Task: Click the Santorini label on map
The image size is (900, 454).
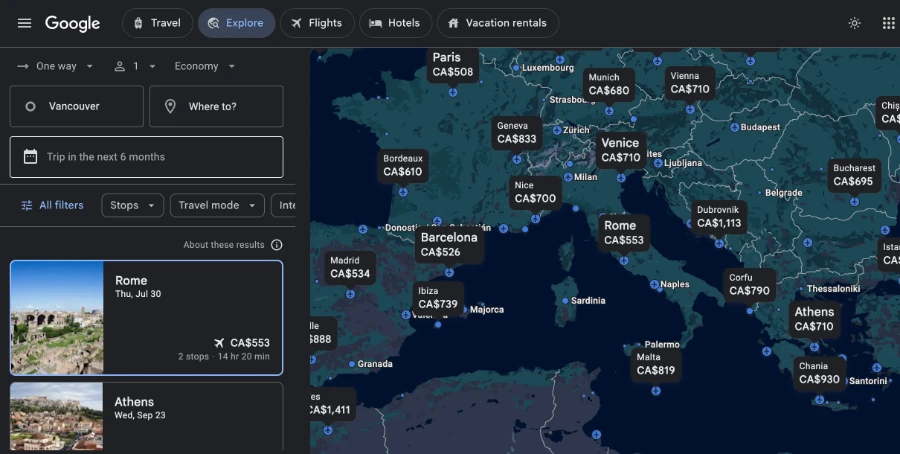Action: coord(868,381)
